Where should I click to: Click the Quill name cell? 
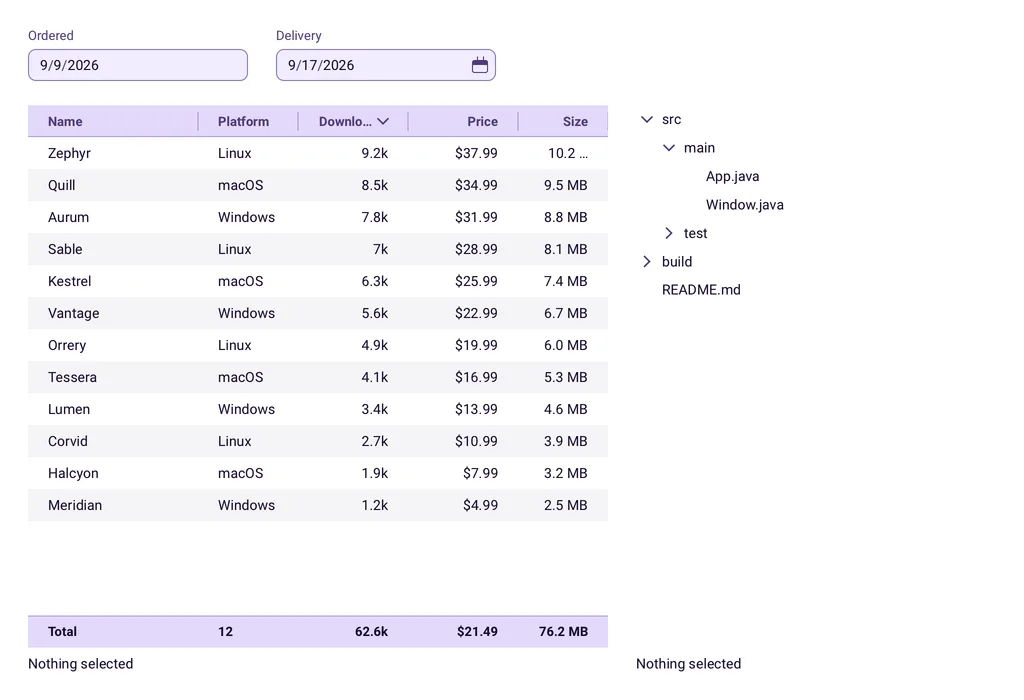[x=61, y=185]
